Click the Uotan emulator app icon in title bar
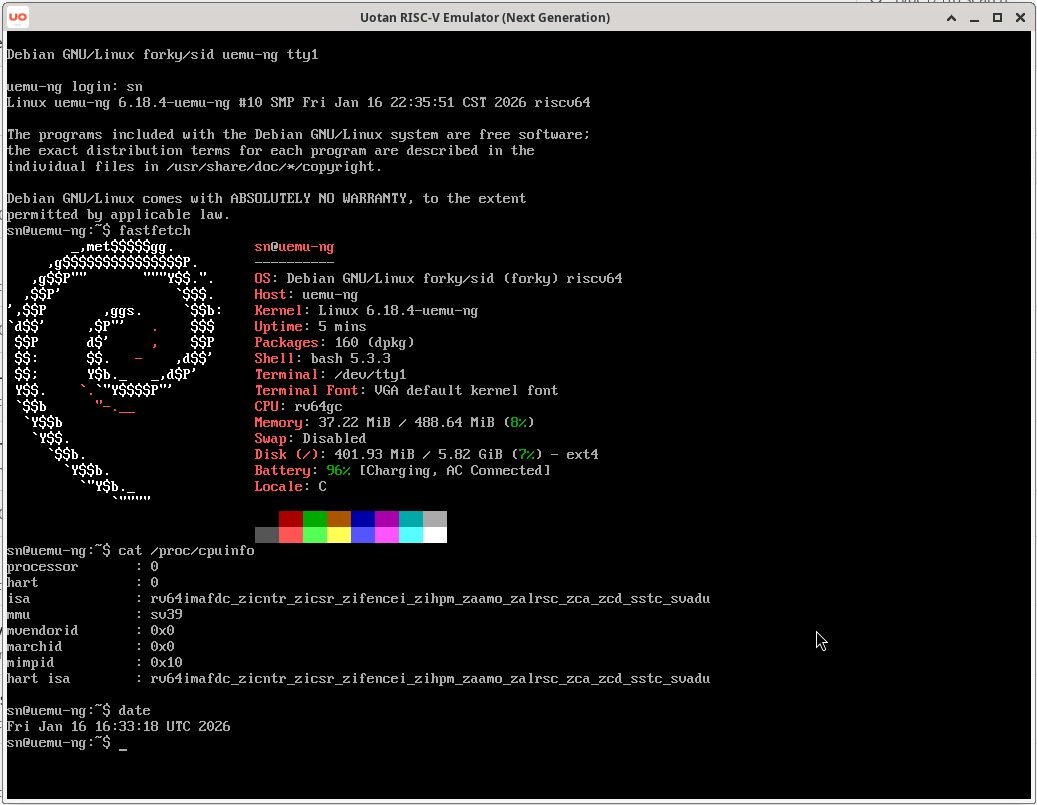This screenshot has width=1037, height=805. 18,17
